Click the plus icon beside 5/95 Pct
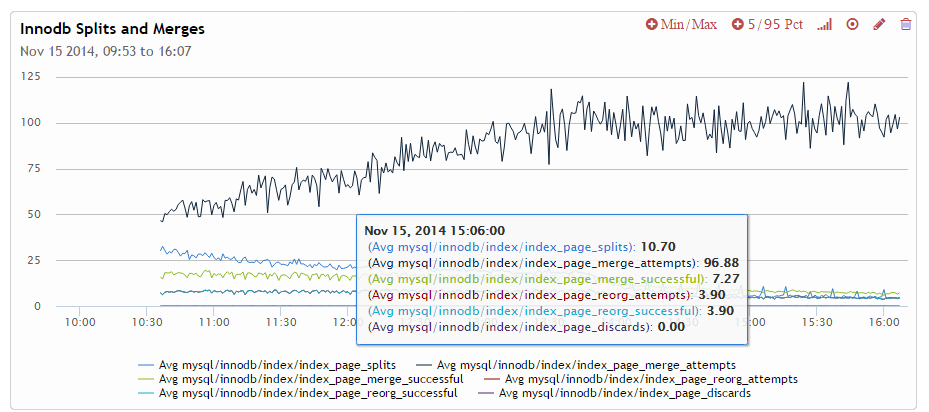 coord(738,24)
